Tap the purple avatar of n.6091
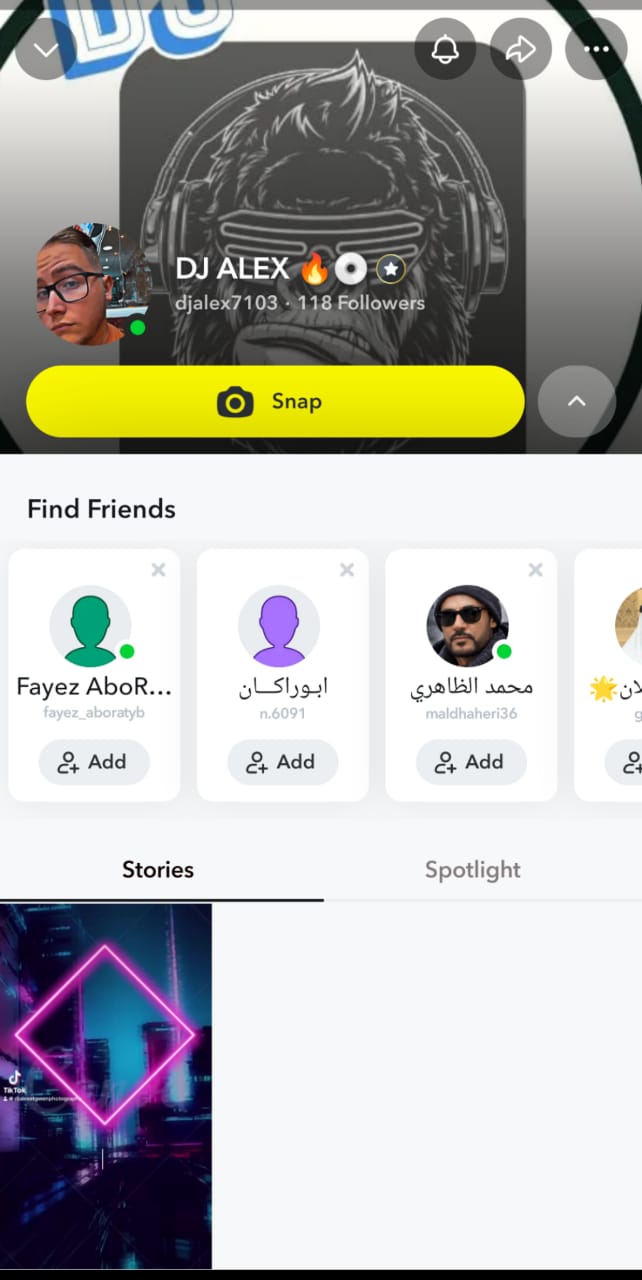This screenshot has width=642, height=1280. pos(279,626)
